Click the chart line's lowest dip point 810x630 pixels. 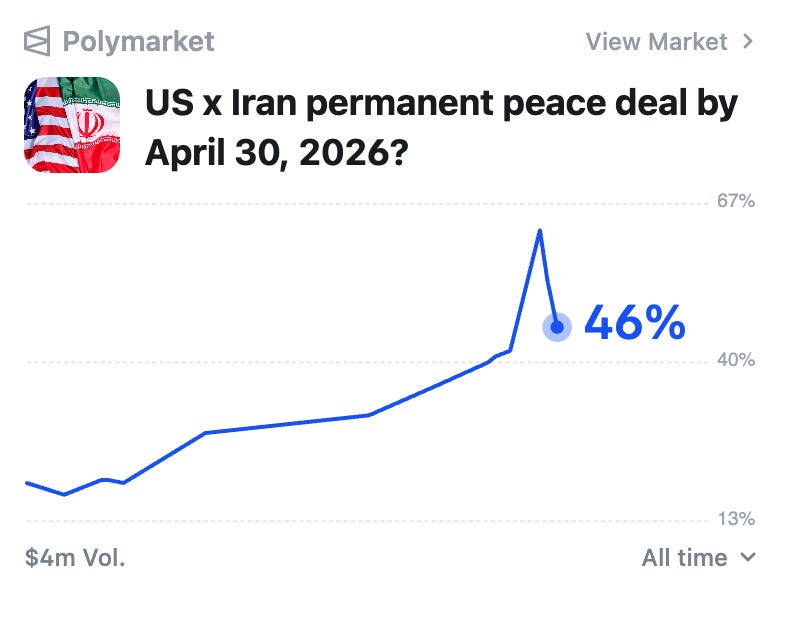pos(64,494)
